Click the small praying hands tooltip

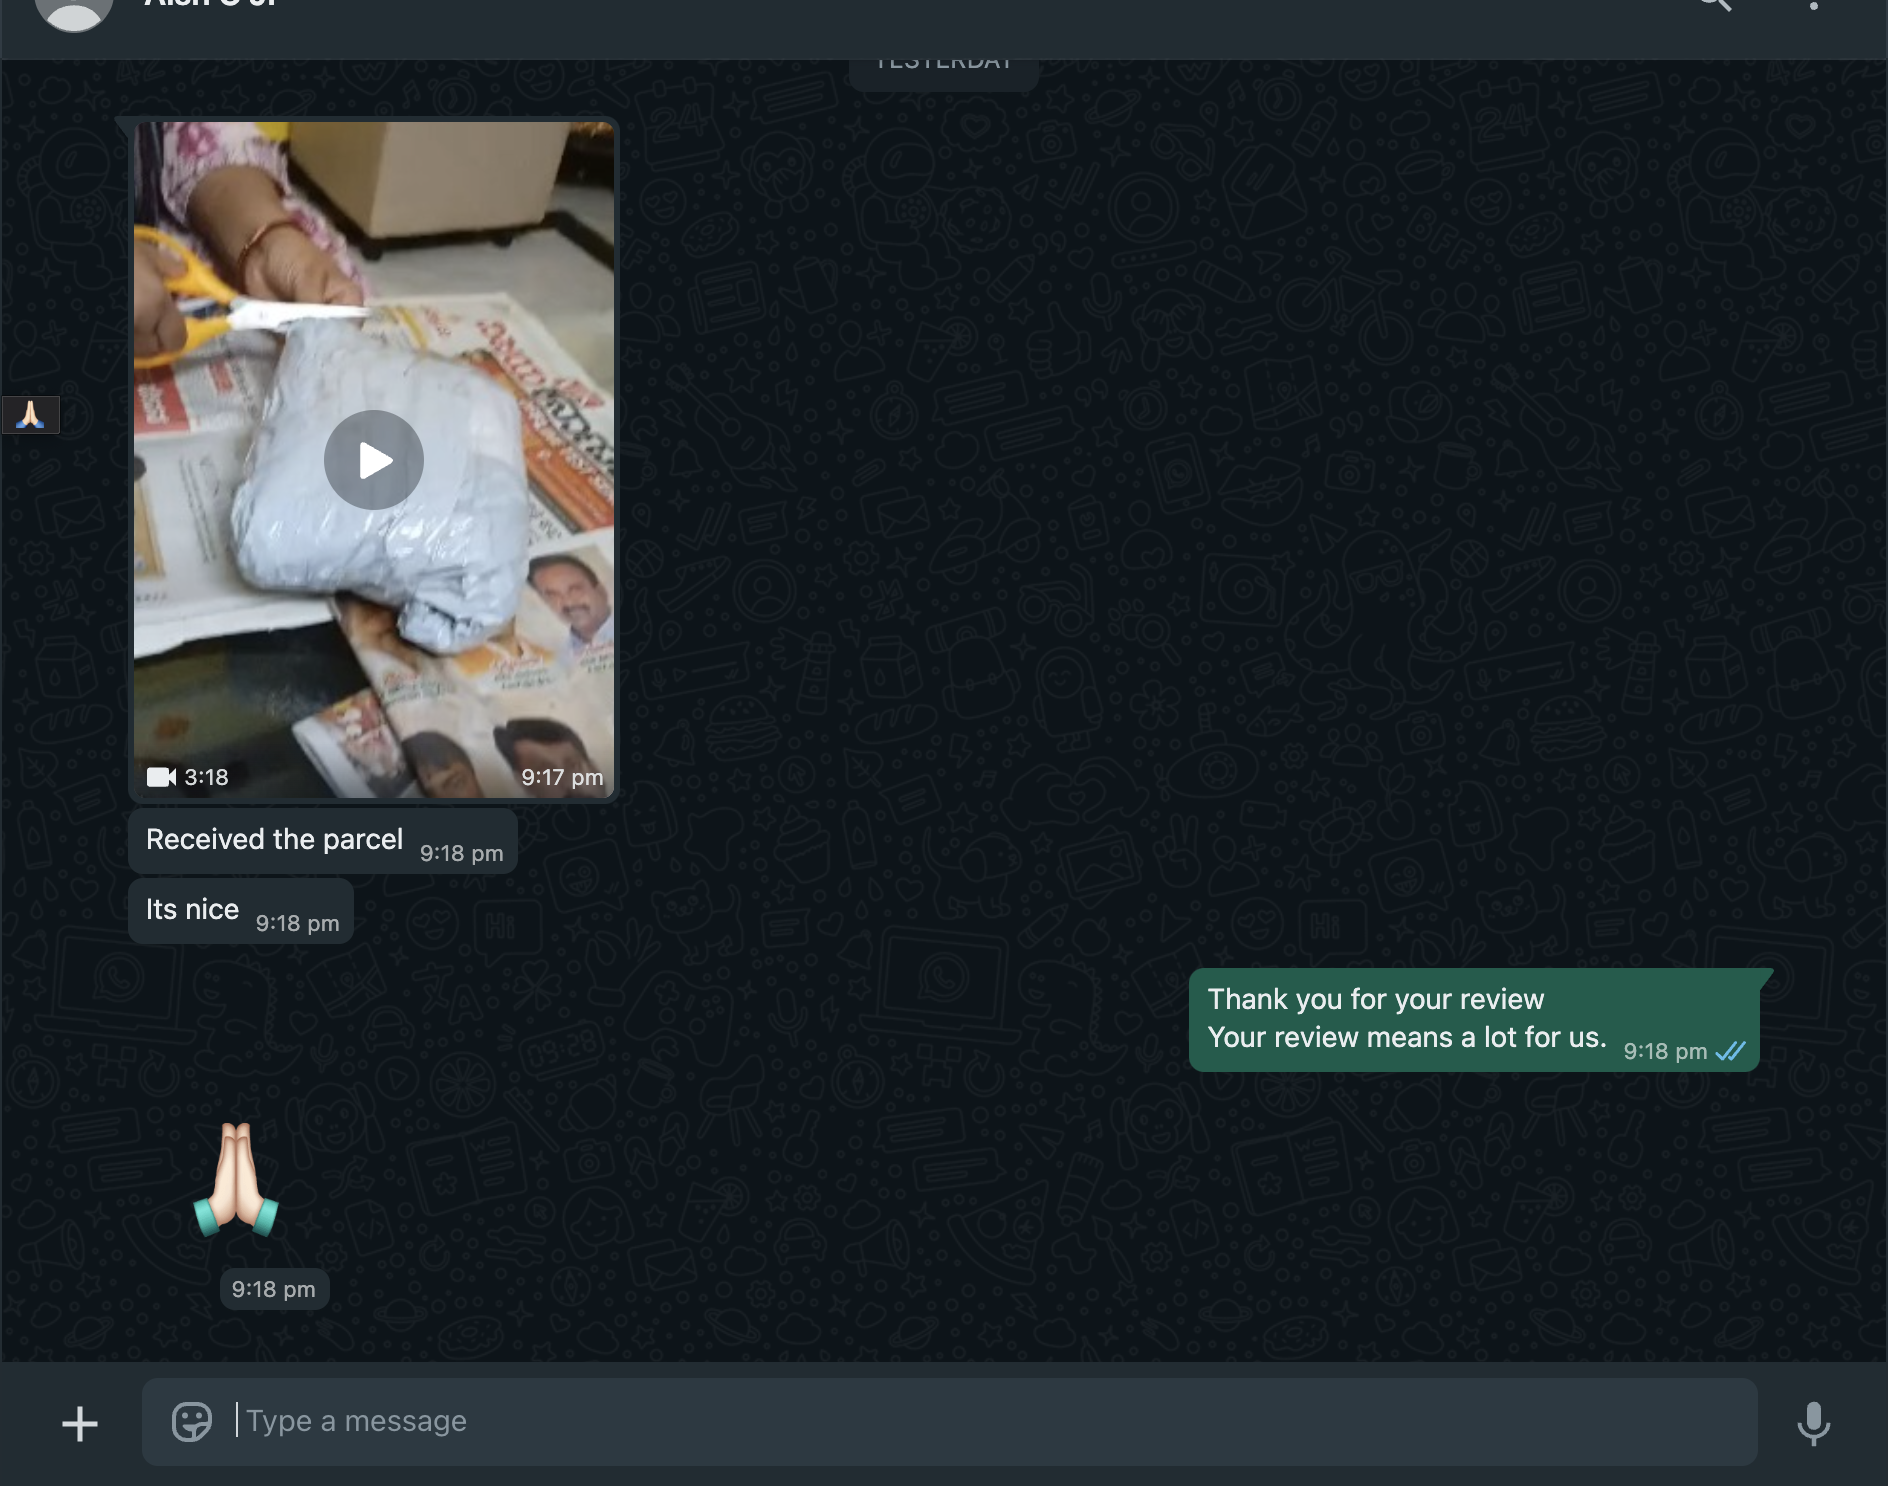tap(31, 414)
